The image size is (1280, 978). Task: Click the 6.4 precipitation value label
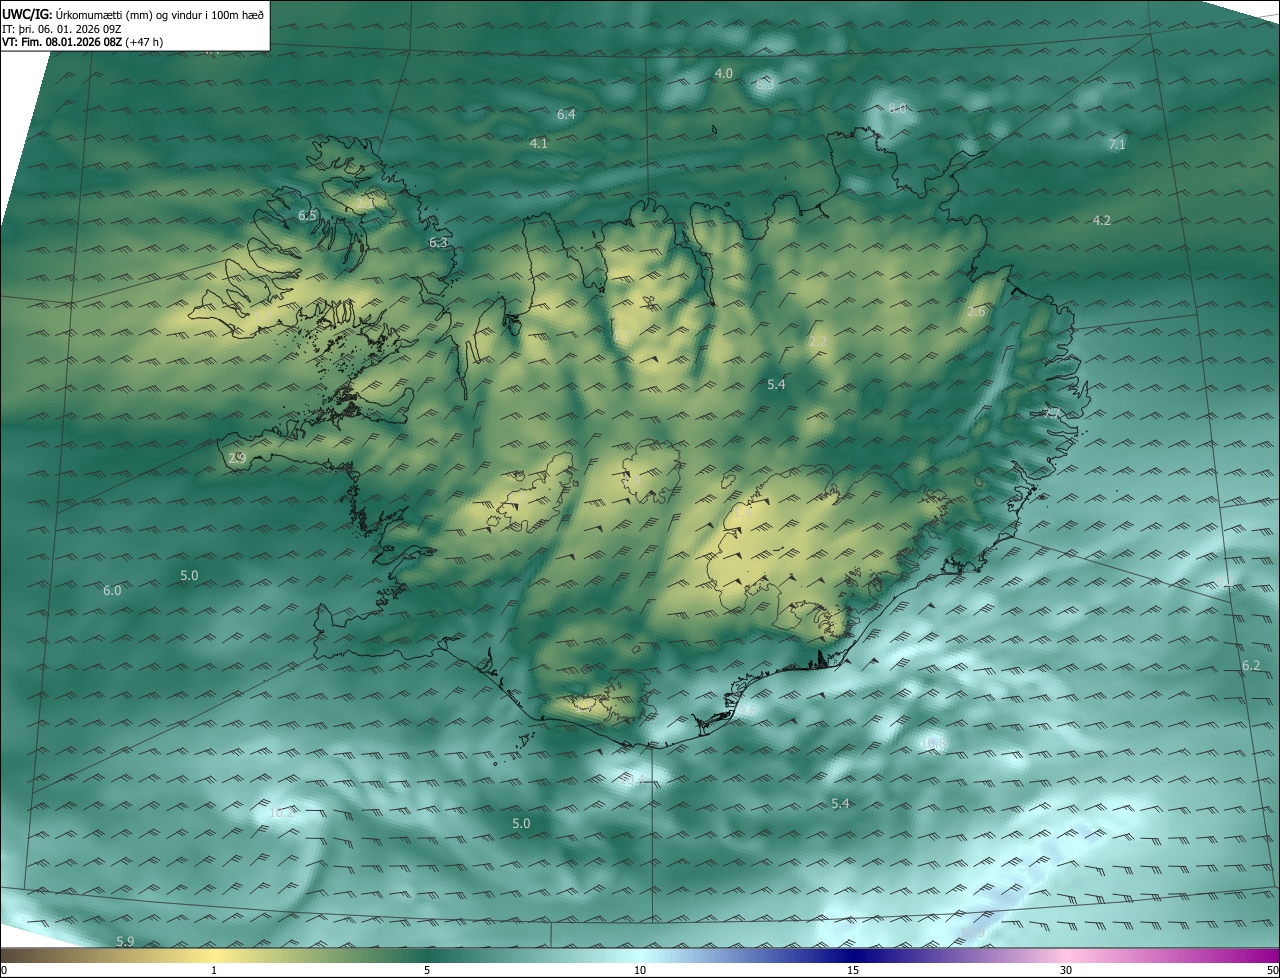click(566, 115)
